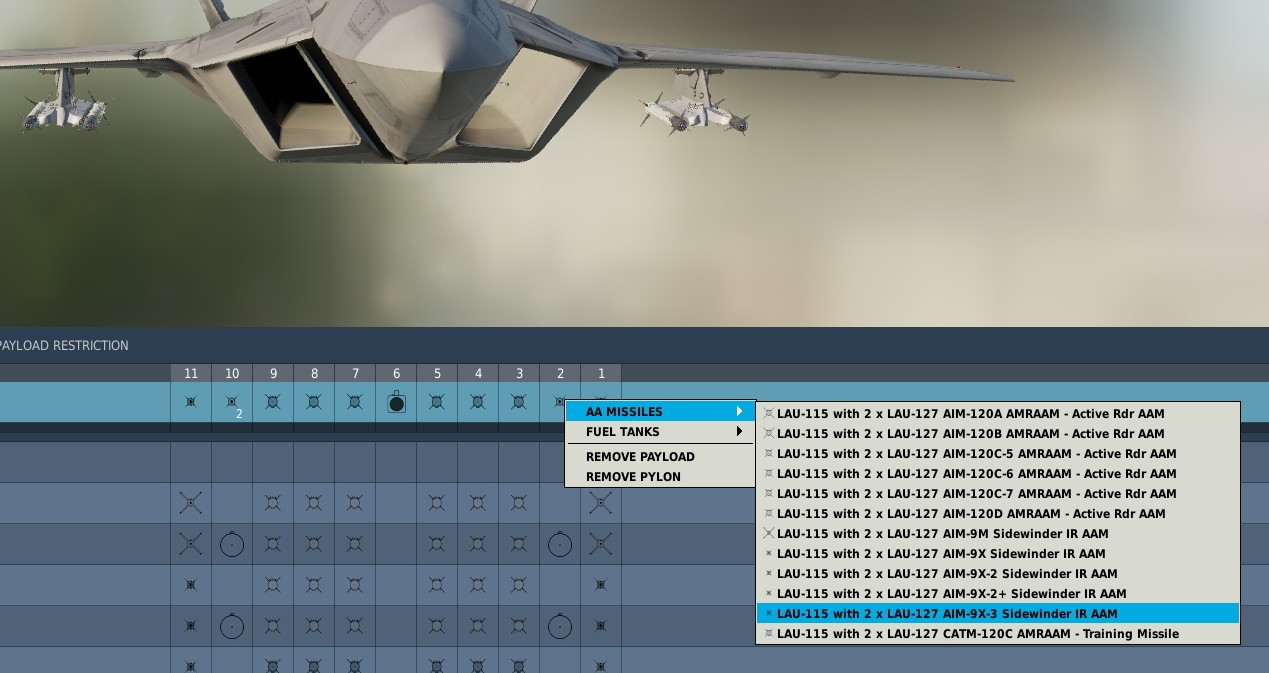Pick pylon 7 missile icon in highlighted row
The image size is (1269, 673).
pos(355,402)
